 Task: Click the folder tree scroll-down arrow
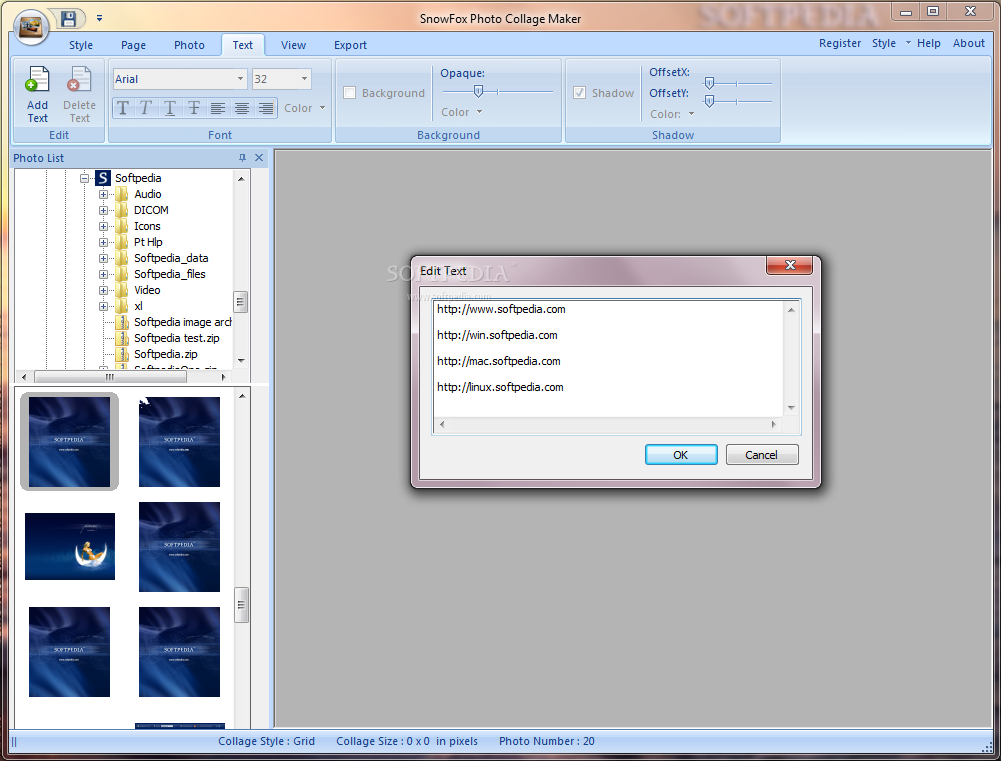click(x=241, y=361)
